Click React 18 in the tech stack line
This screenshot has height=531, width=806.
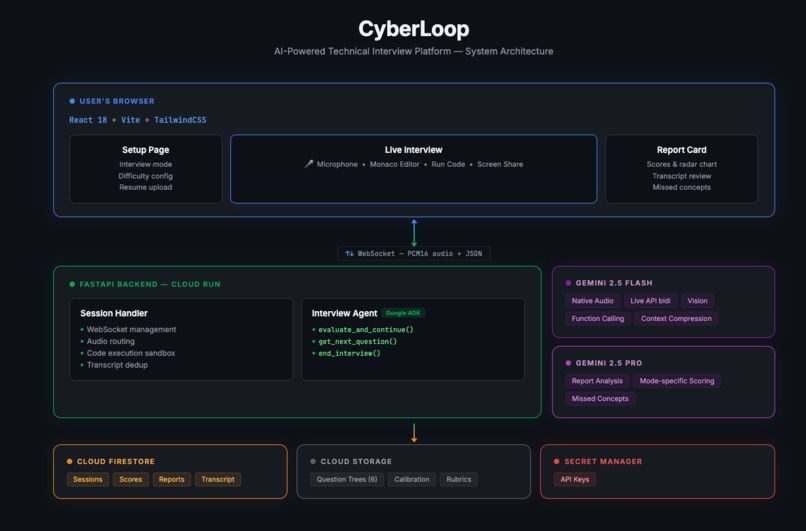coord(88,120)
